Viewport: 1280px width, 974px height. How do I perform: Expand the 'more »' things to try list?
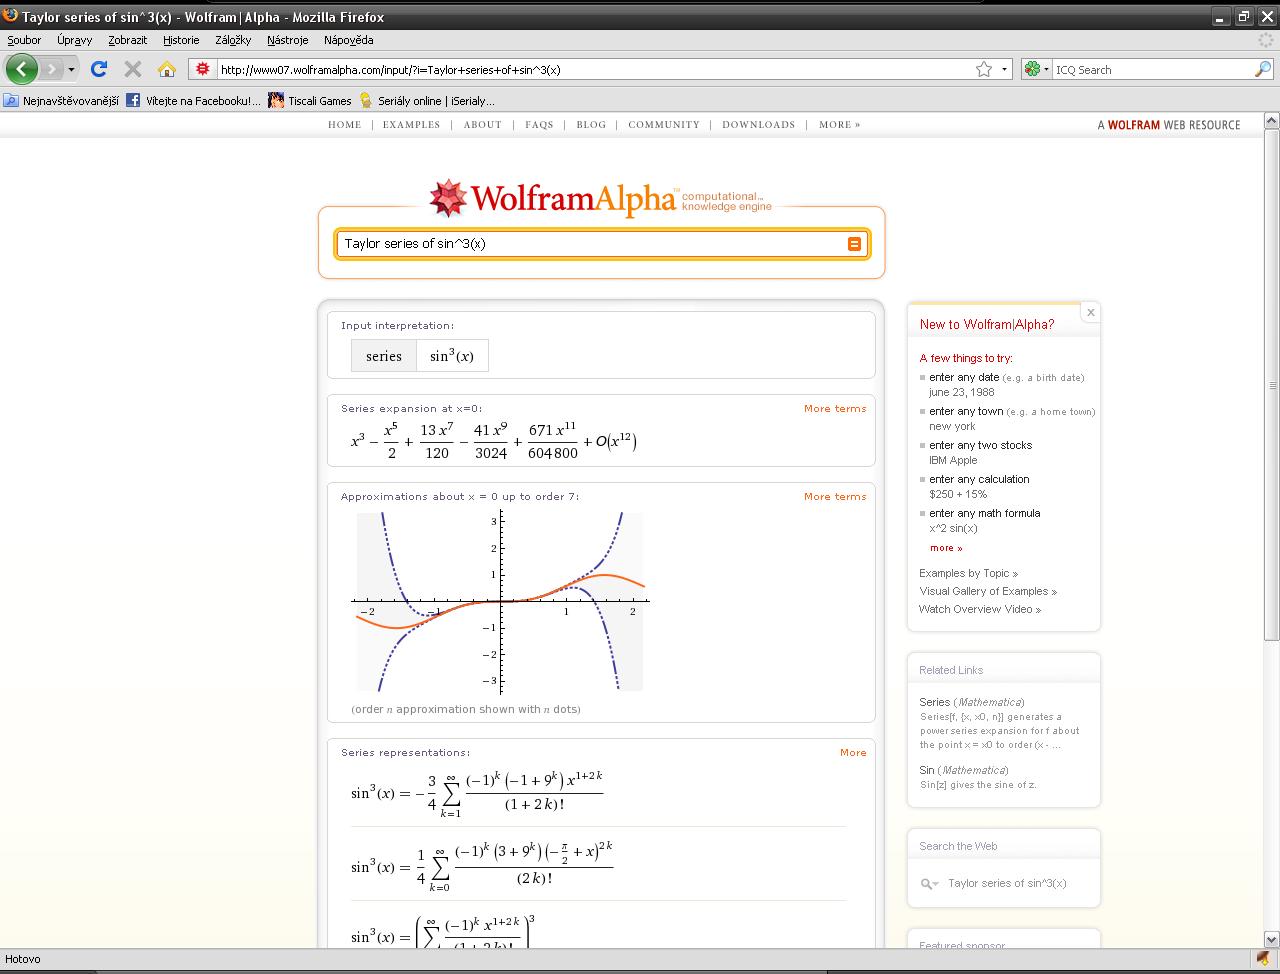point(946,548)
